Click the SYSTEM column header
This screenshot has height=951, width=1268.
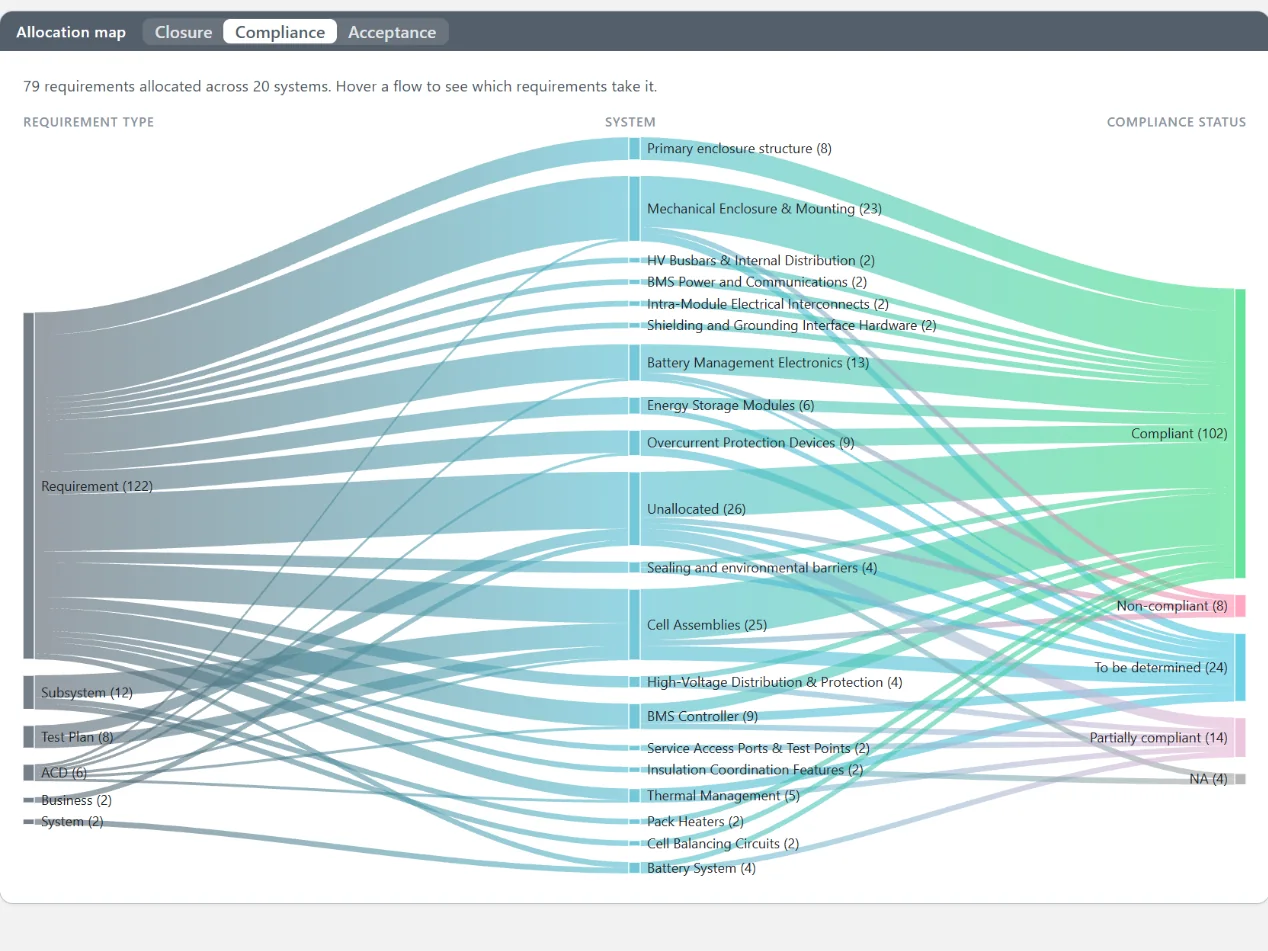[630, 122]
